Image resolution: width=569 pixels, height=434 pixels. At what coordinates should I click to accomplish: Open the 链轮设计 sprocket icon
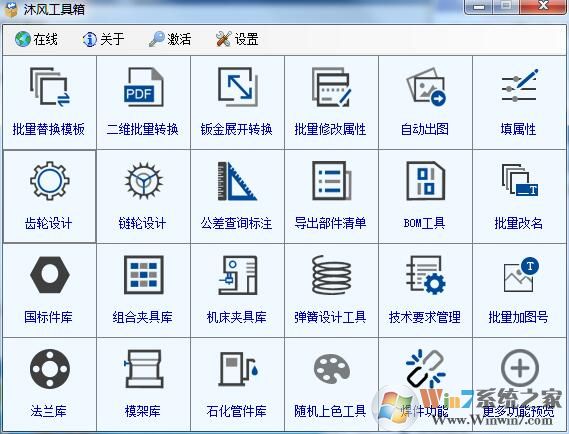point(144,181)
